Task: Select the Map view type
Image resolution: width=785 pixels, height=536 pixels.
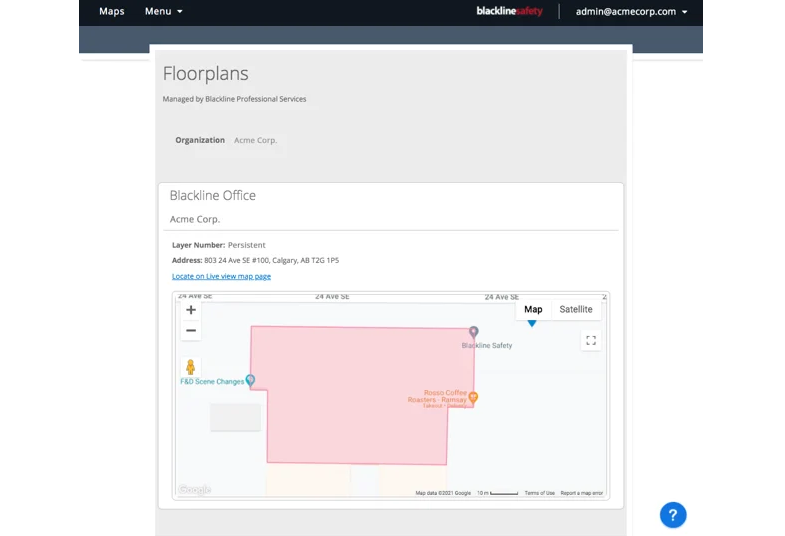Action: pyautogui.click(x=533, y=310)
